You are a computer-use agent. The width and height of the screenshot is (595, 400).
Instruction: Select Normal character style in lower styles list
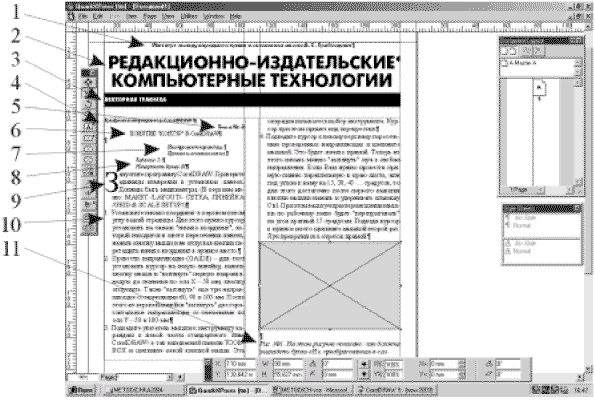[521, 251]
